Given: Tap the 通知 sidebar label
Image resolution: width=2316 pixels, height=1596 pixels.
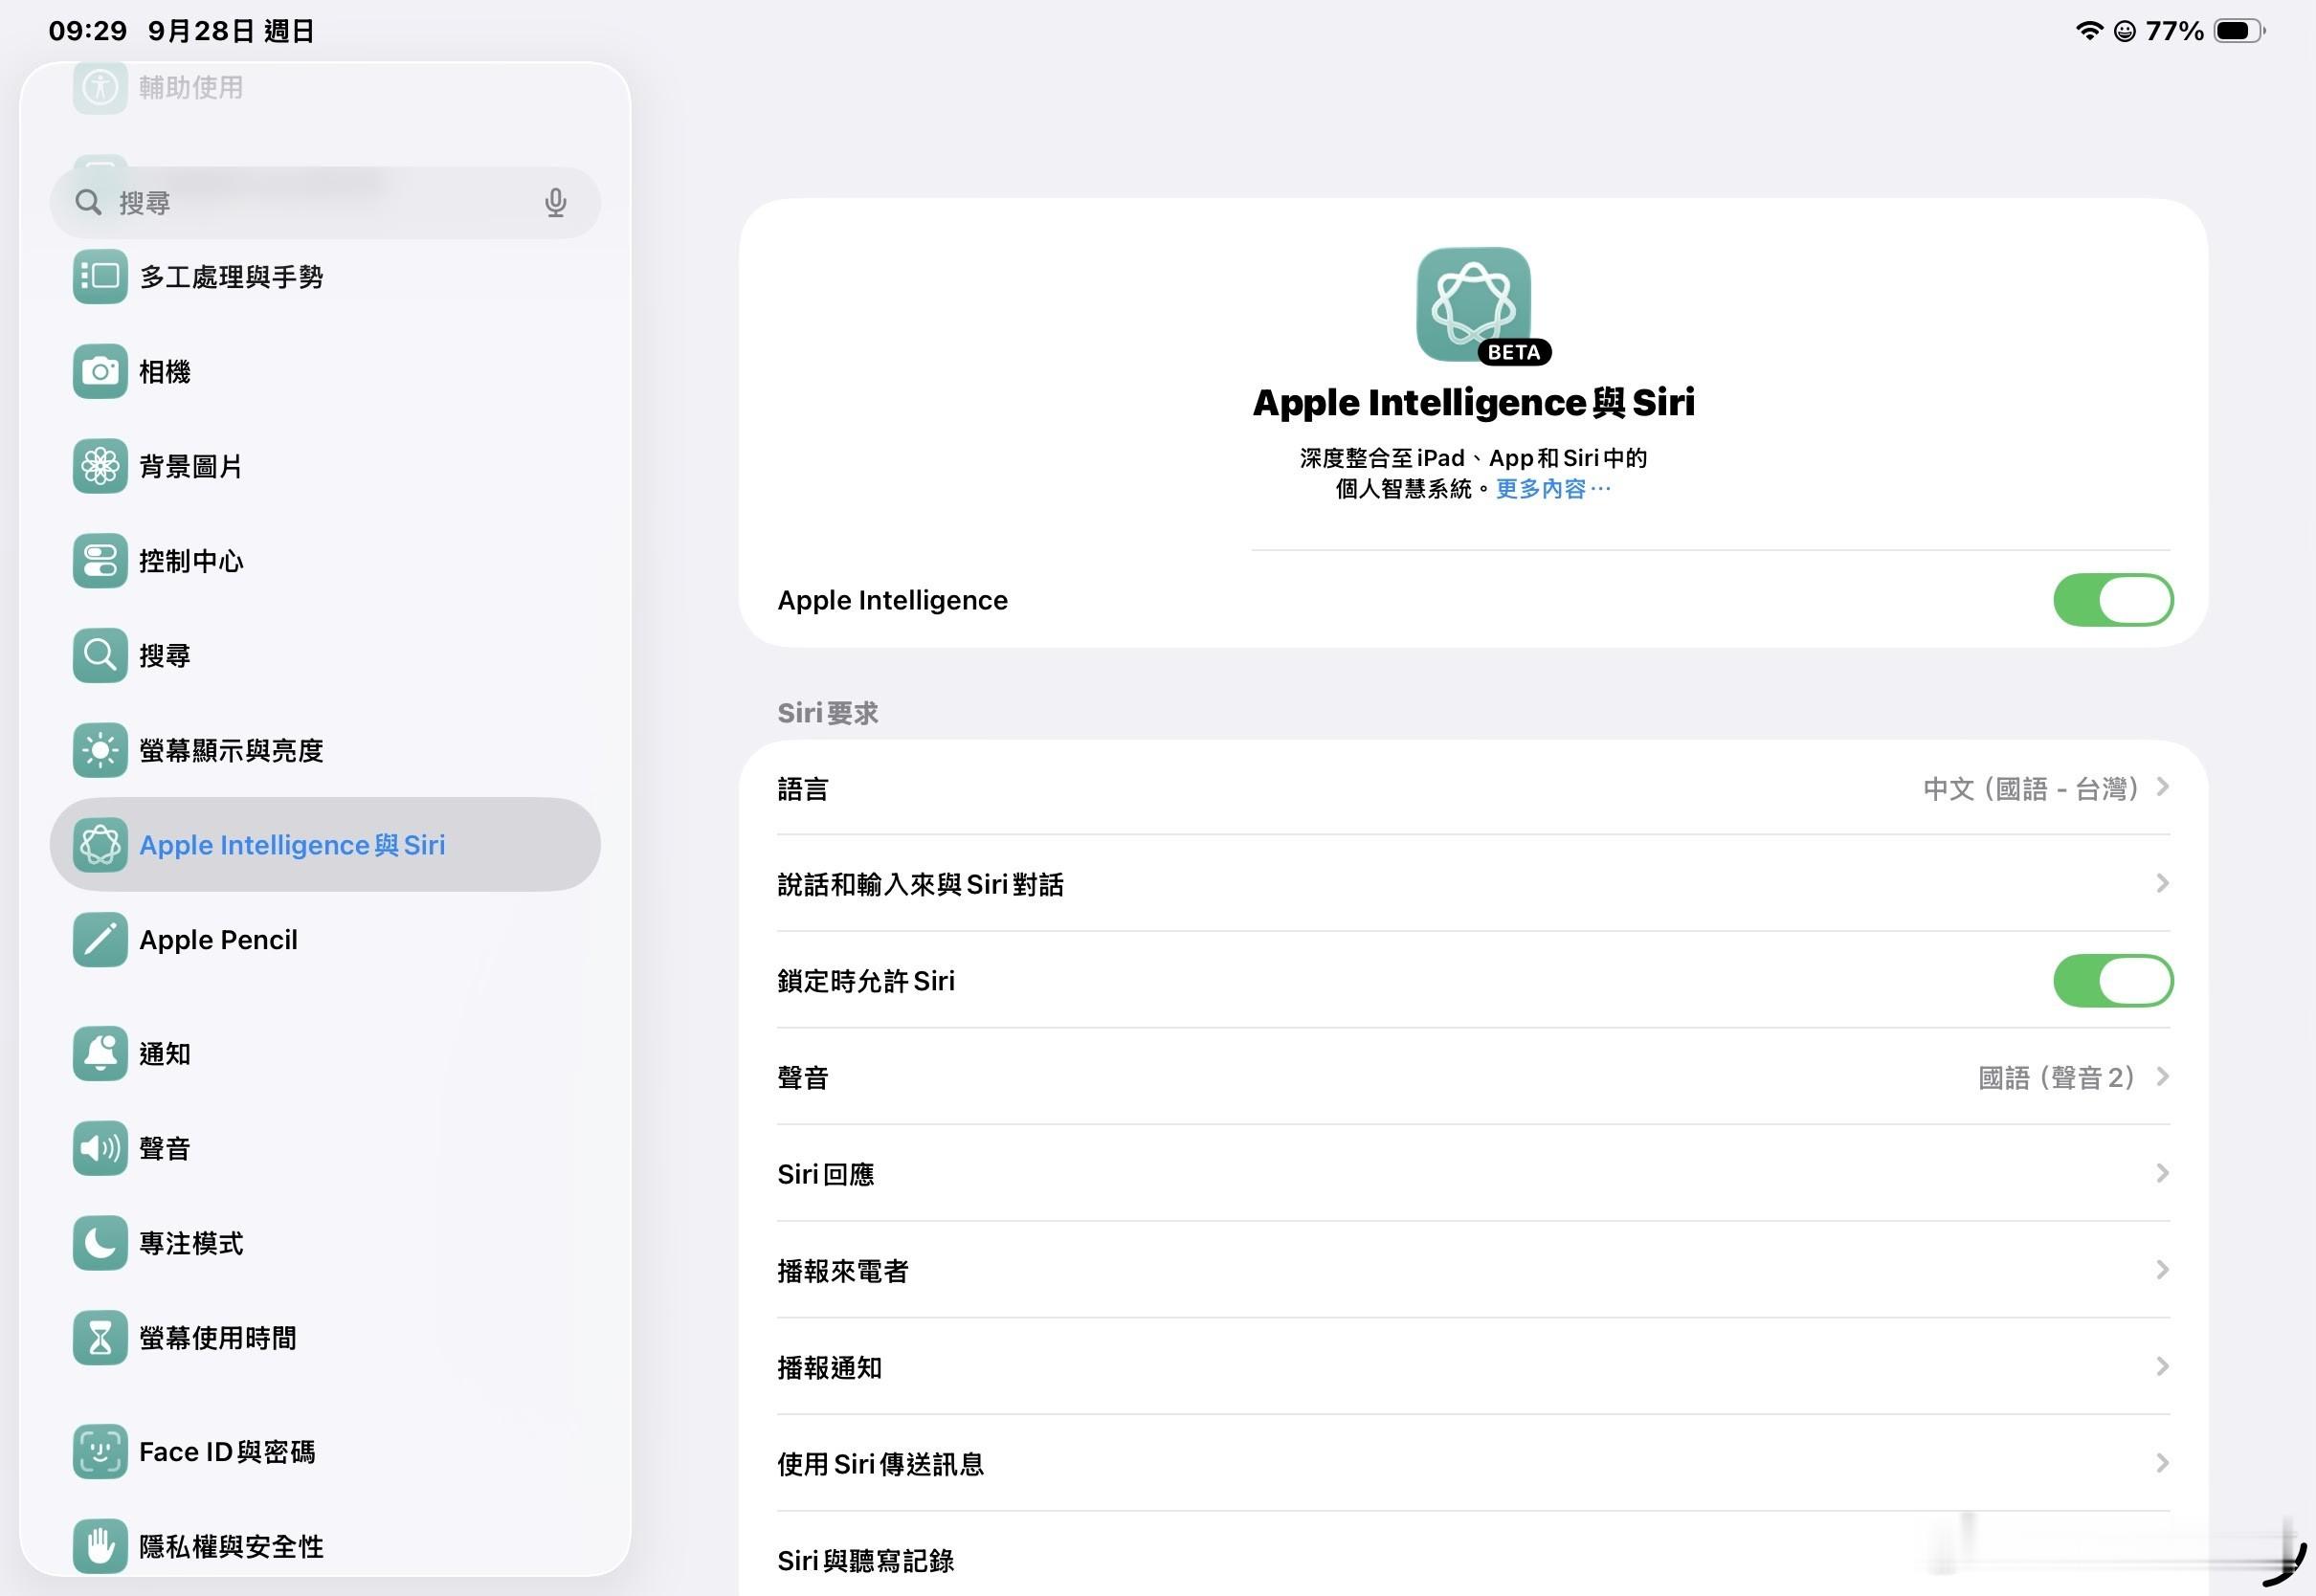Looking at the screenshot, I should pyautogui.click(x=165, y=1054).
